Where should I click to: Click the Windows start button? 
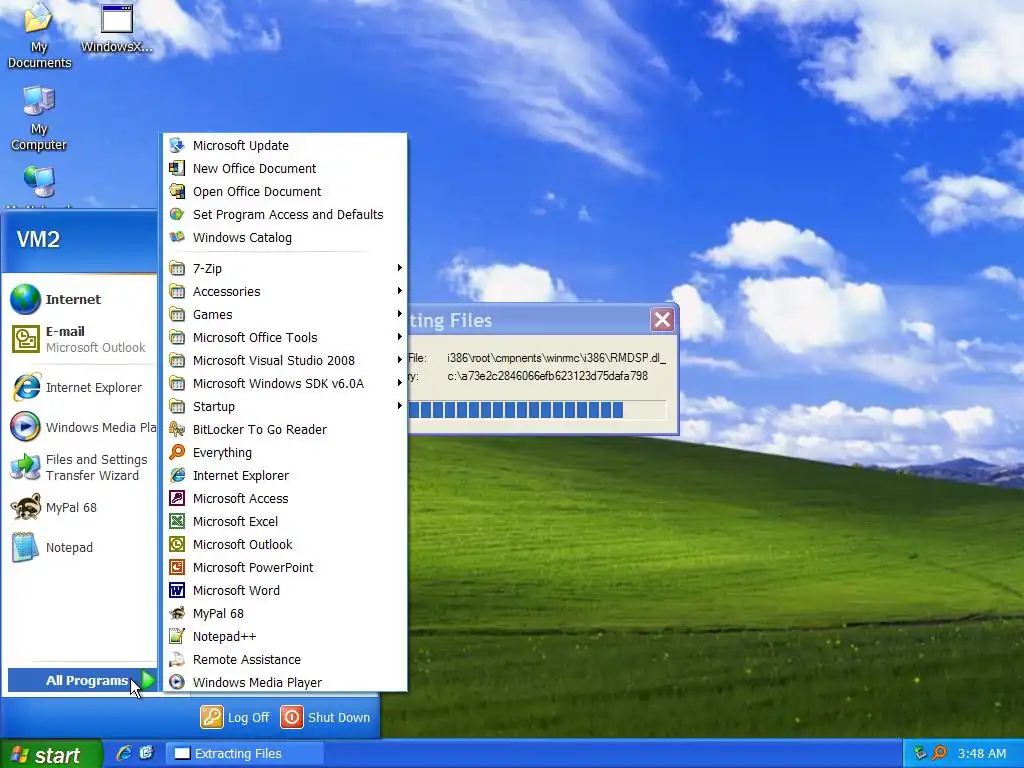coord(51,754)
